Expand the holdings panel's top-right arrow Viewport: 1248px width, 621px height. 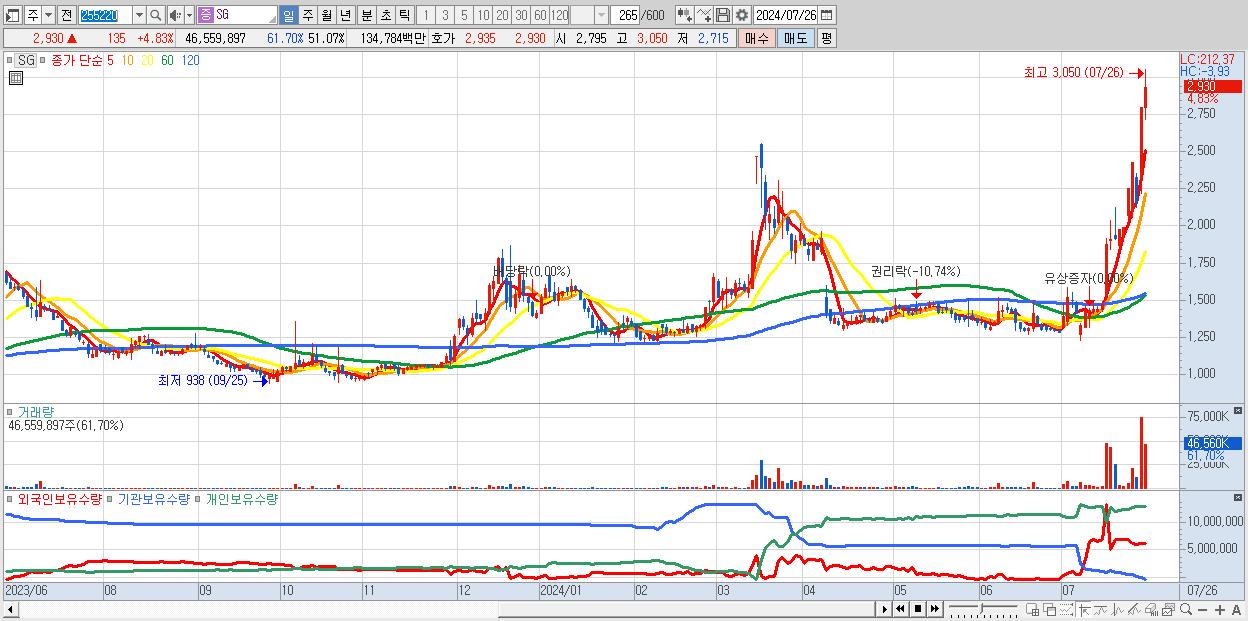(1240, 498)
